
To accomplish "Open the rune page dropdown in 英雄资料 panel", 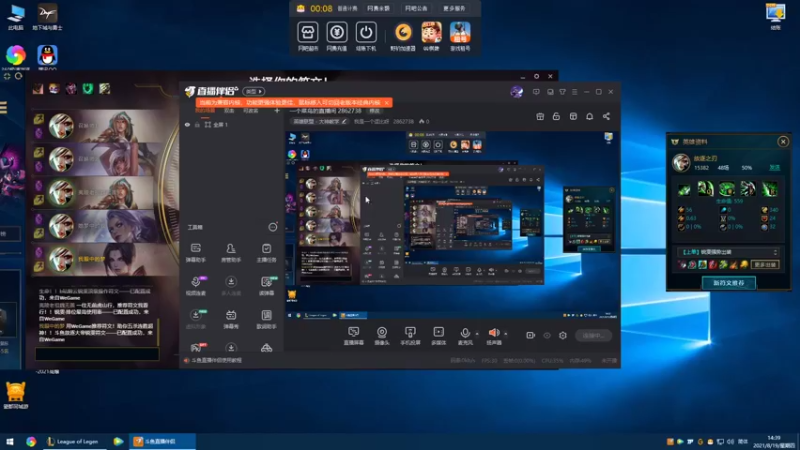I will pyautogui.click(x=729, y=252).
